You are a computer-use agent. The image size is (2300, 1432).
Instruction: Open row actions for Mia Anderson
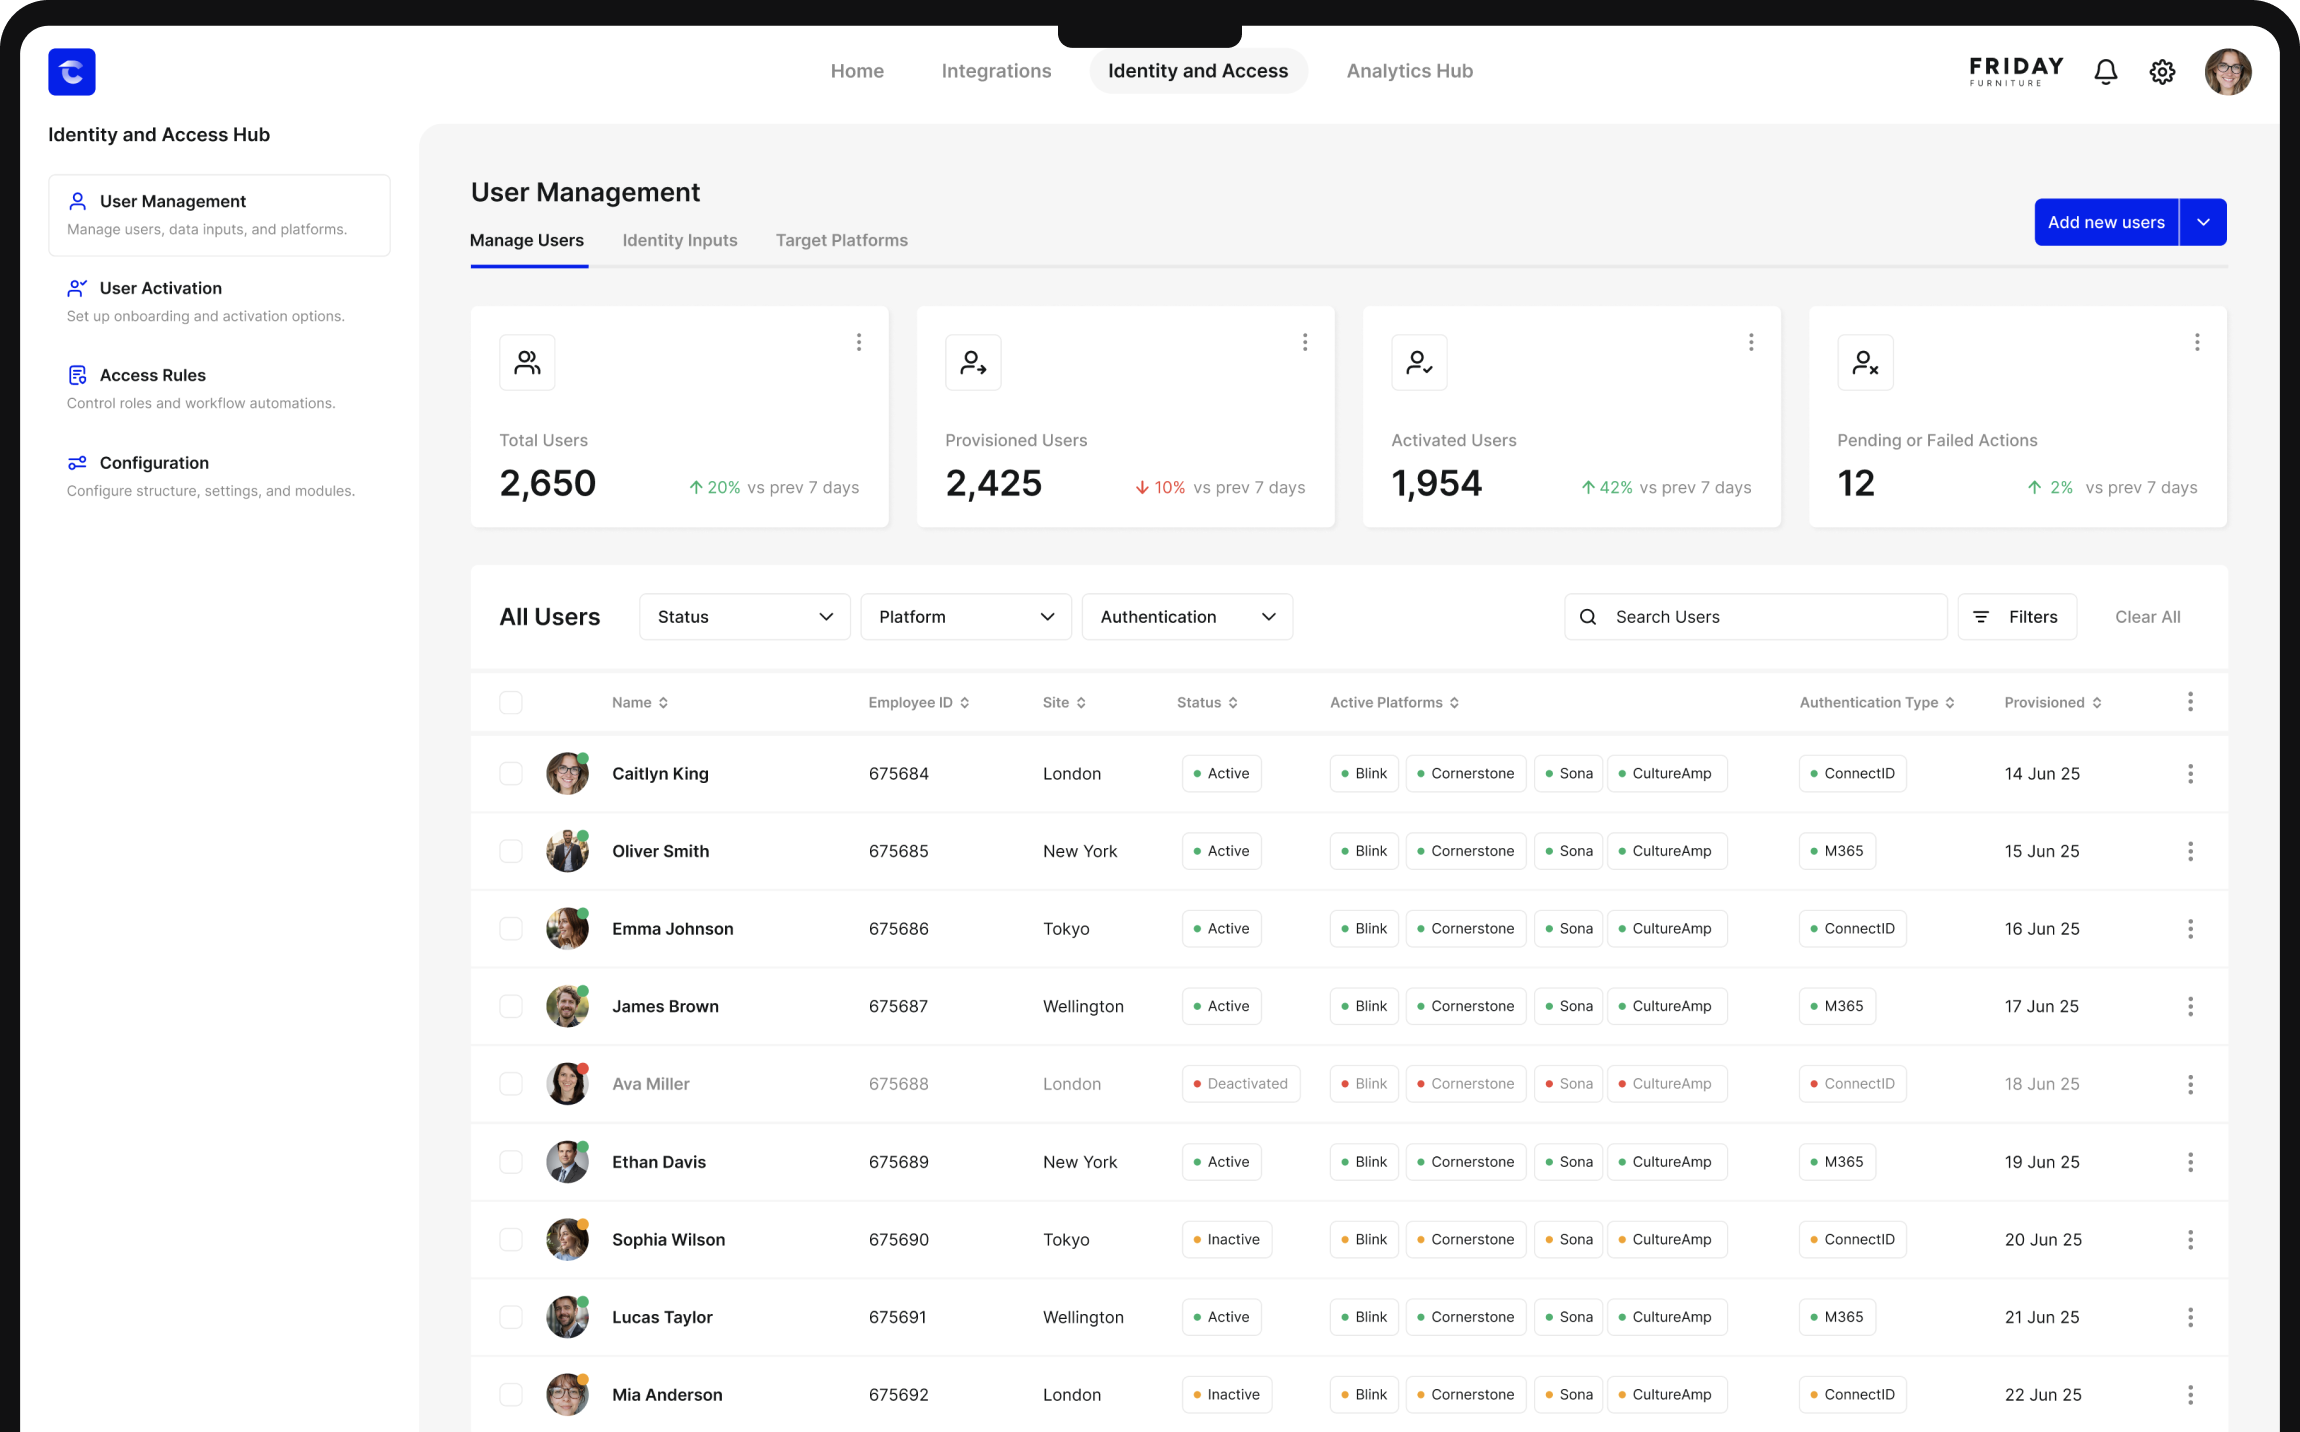(x=2190, y=1395)
